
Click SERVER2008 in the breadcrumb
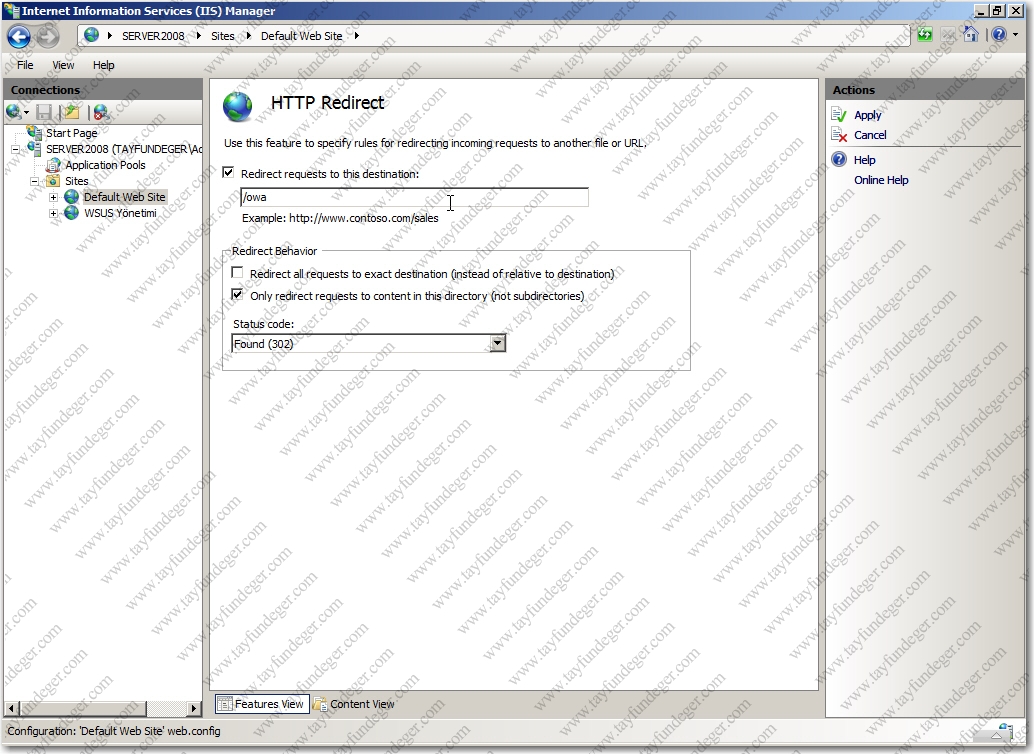(153, 36)
